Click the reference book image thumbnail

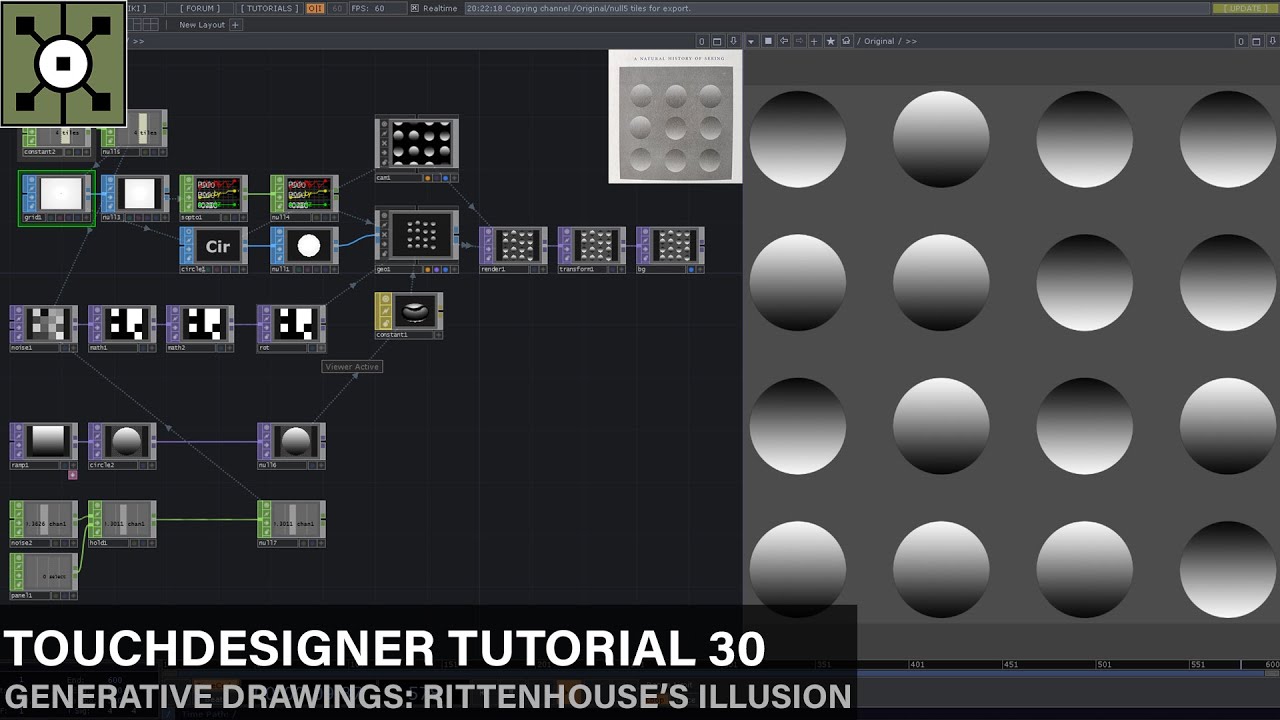point(675,117)
